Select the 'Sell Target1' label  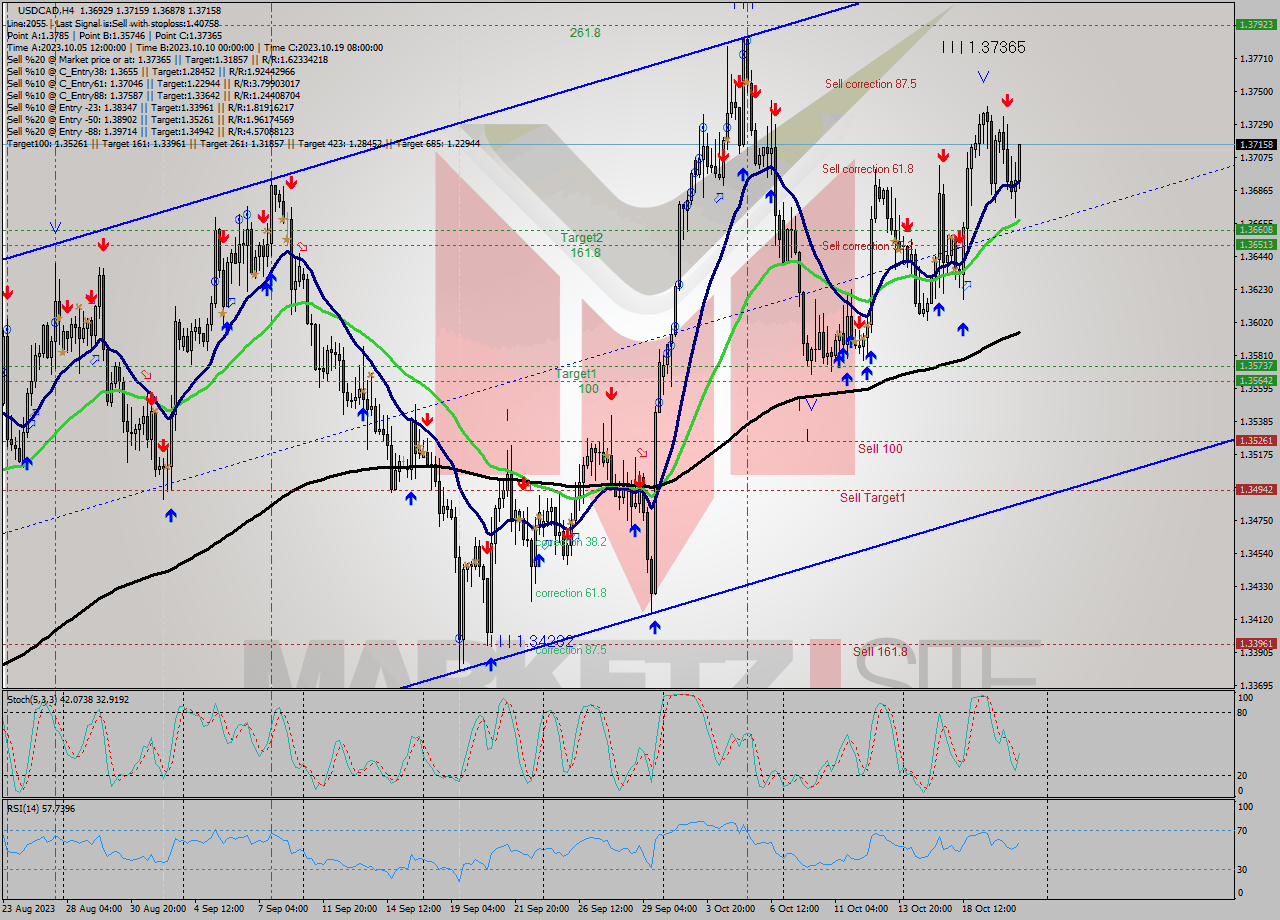pos(872,497)
